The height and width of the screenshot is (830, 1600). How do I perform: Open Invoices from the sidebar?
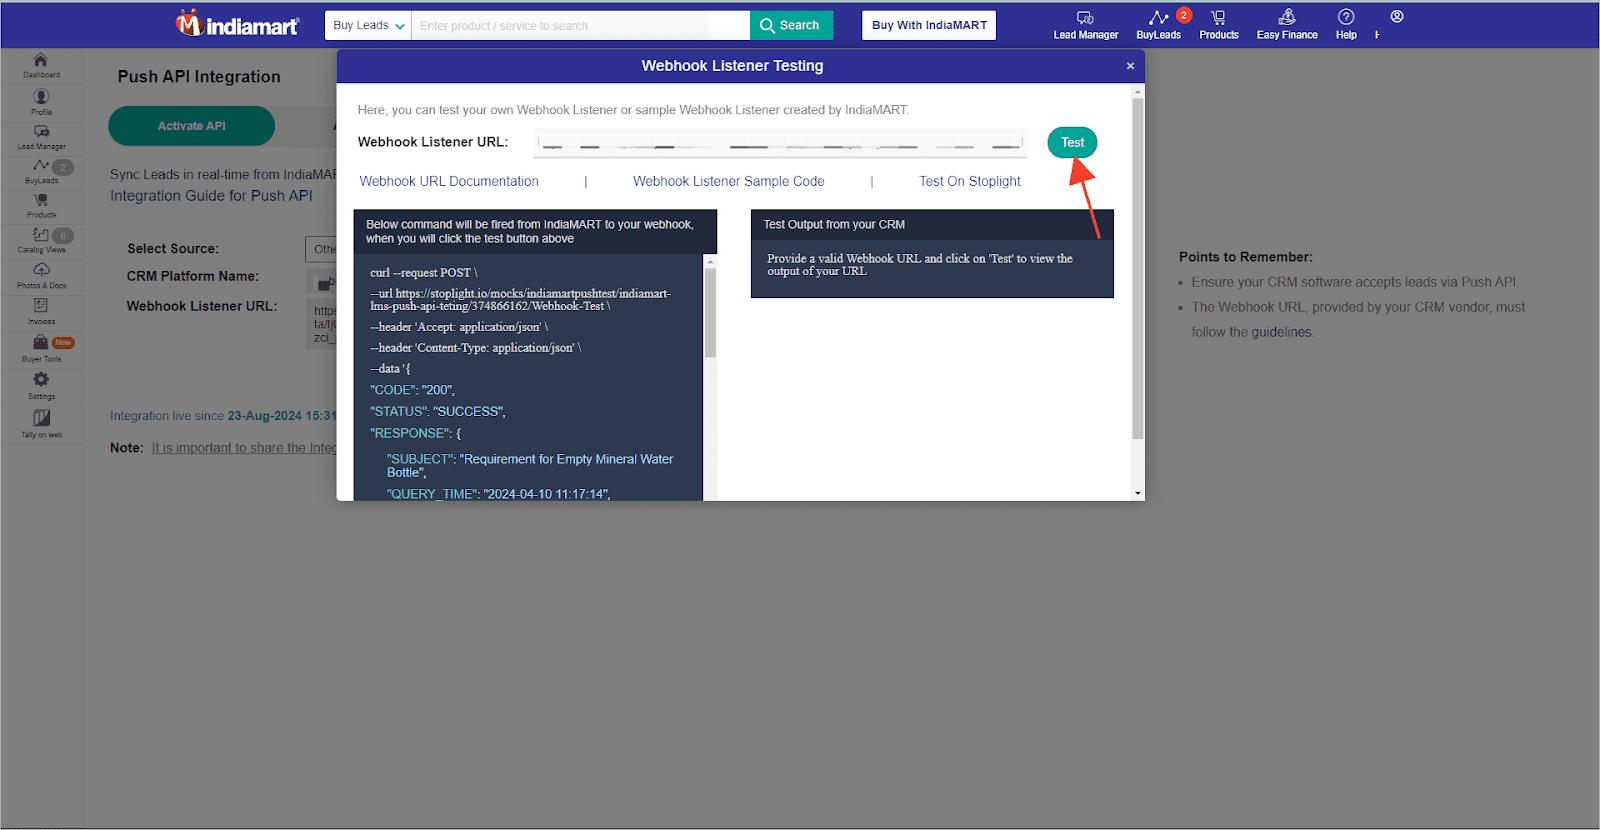point(41,311)
